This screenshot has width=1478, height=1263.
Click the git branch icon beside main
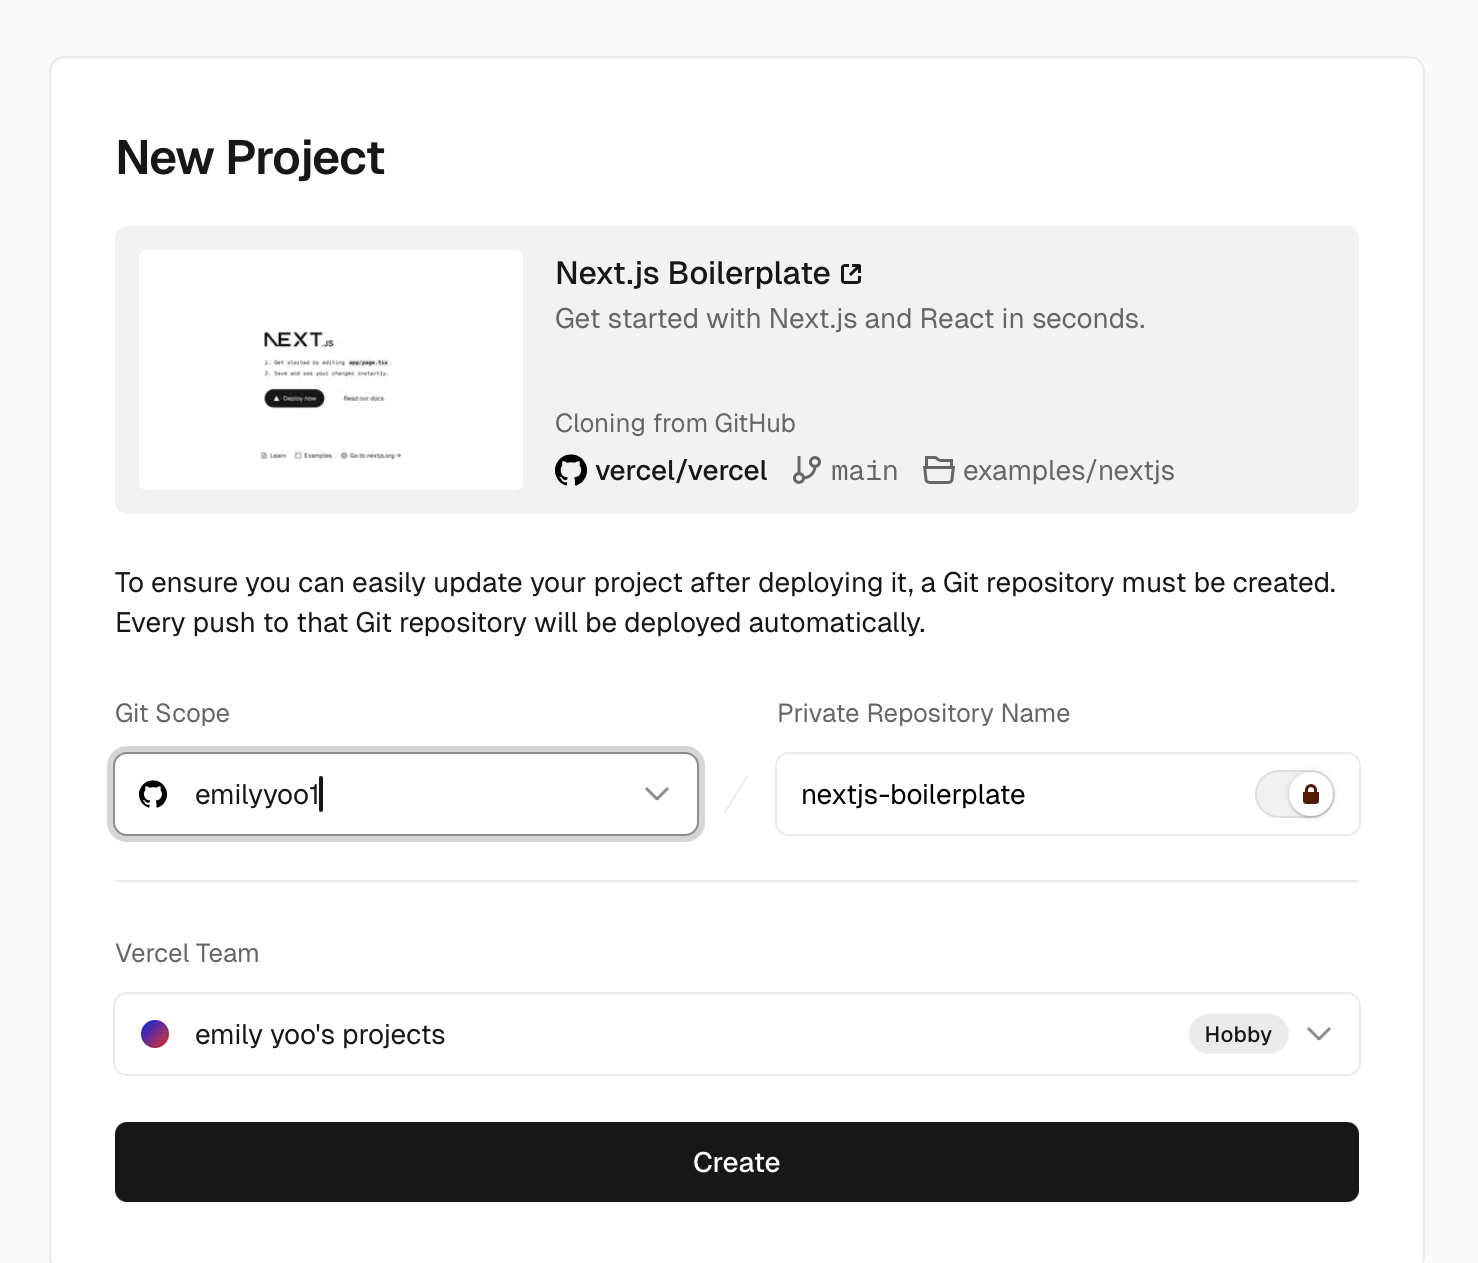(x=807, y=470)
